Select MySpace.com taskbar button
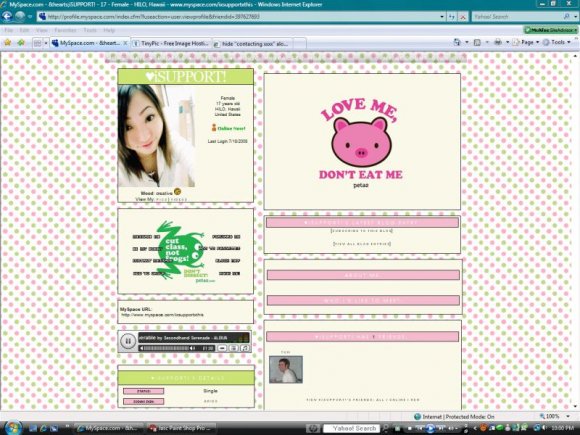Screen dimensions: 580x435 (x=108, y=428)
